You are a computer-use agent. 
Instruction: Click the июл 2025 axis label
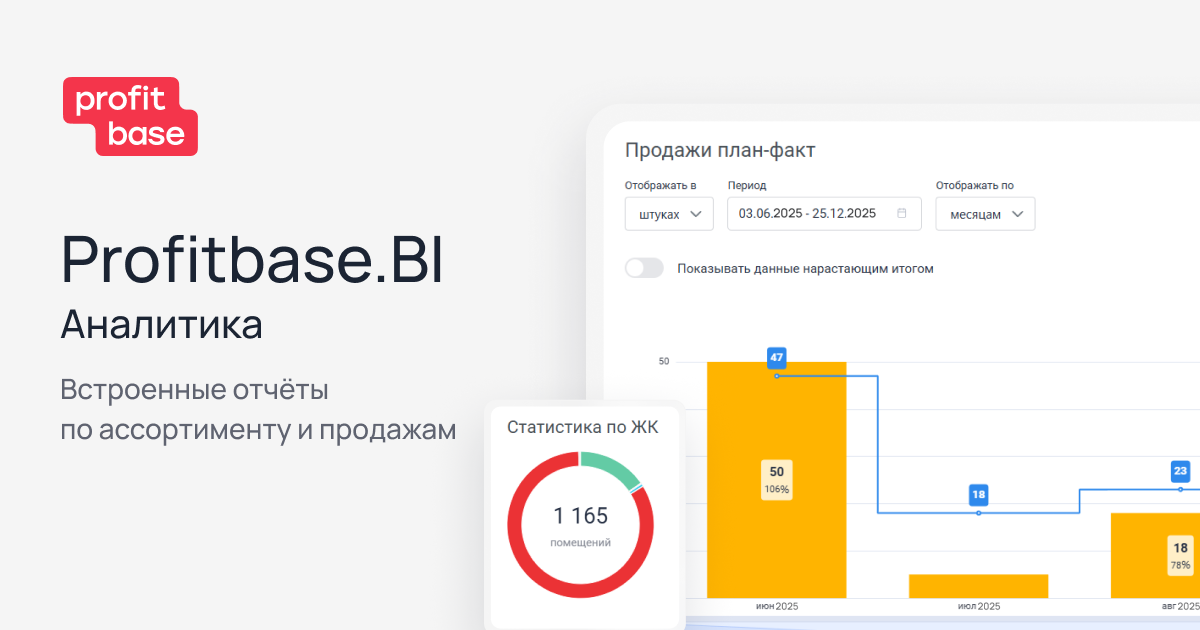(979, 607)
